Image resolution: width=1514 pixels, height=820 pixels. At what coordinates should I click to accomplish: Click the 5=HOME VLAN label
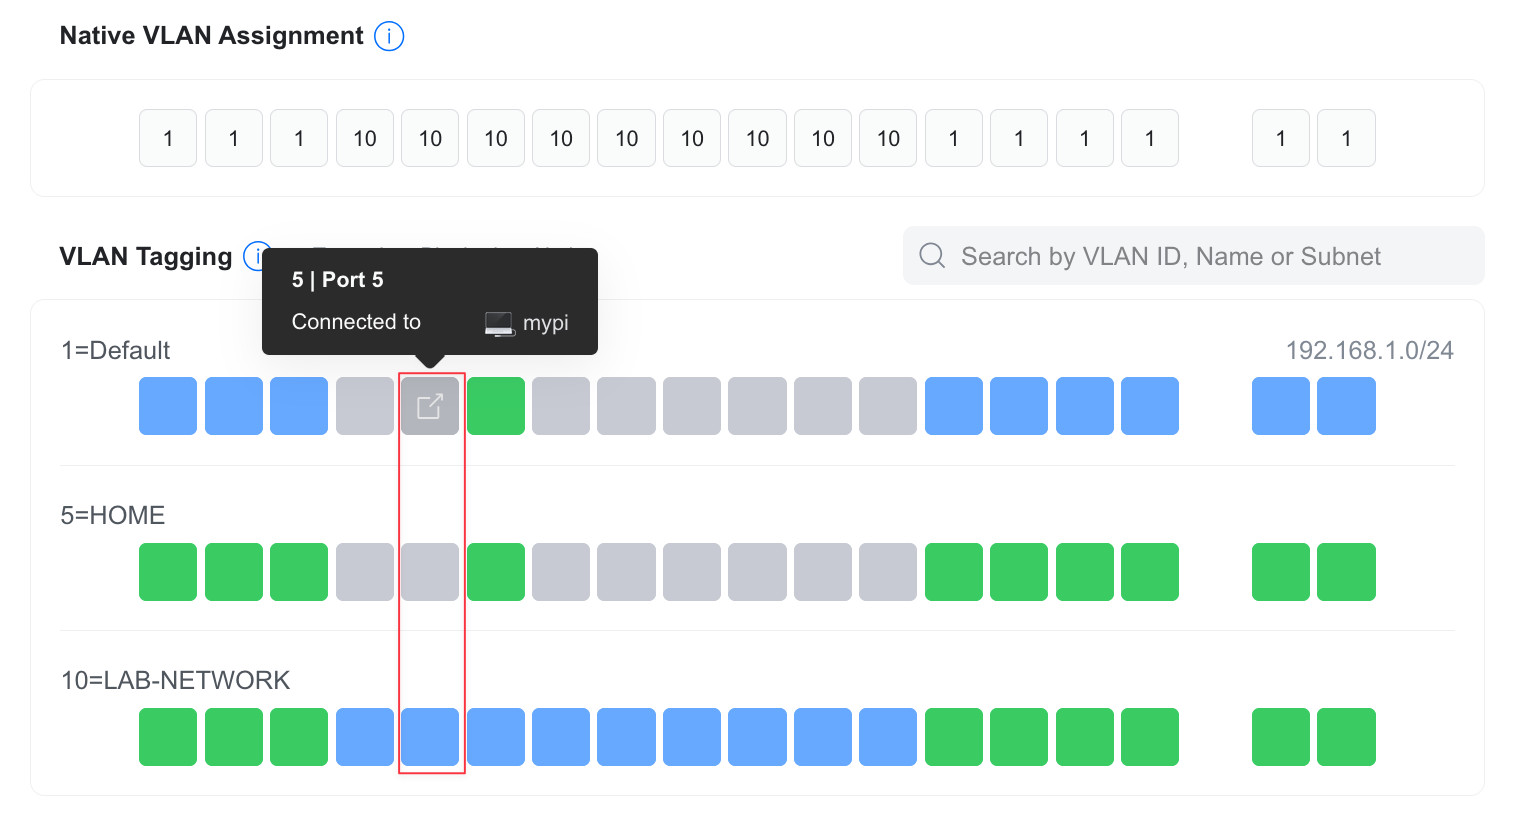[113, 515]
